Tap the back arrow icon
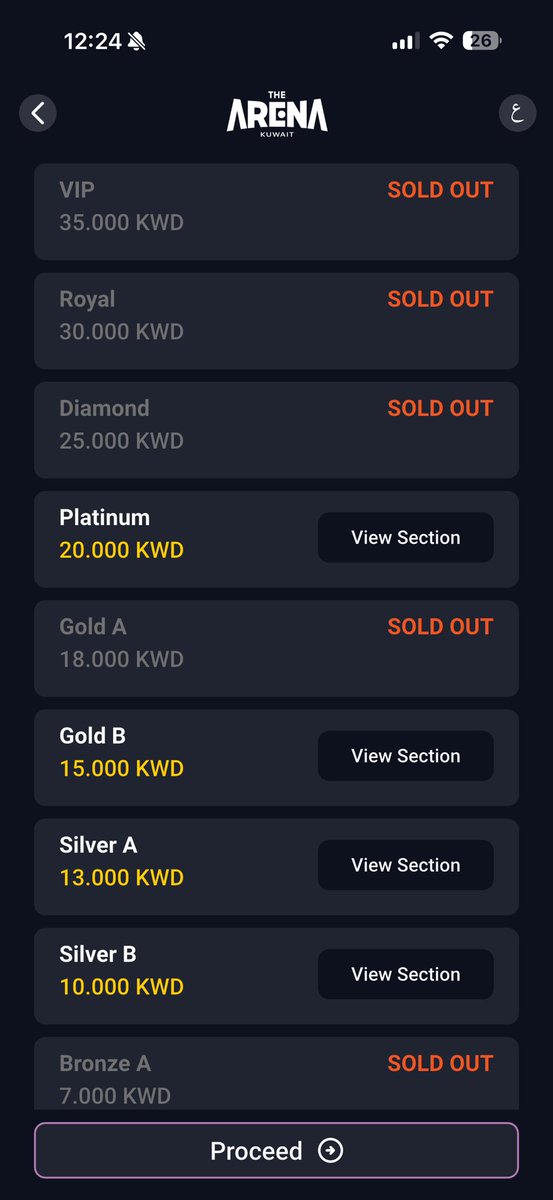 tap(38, 113)
